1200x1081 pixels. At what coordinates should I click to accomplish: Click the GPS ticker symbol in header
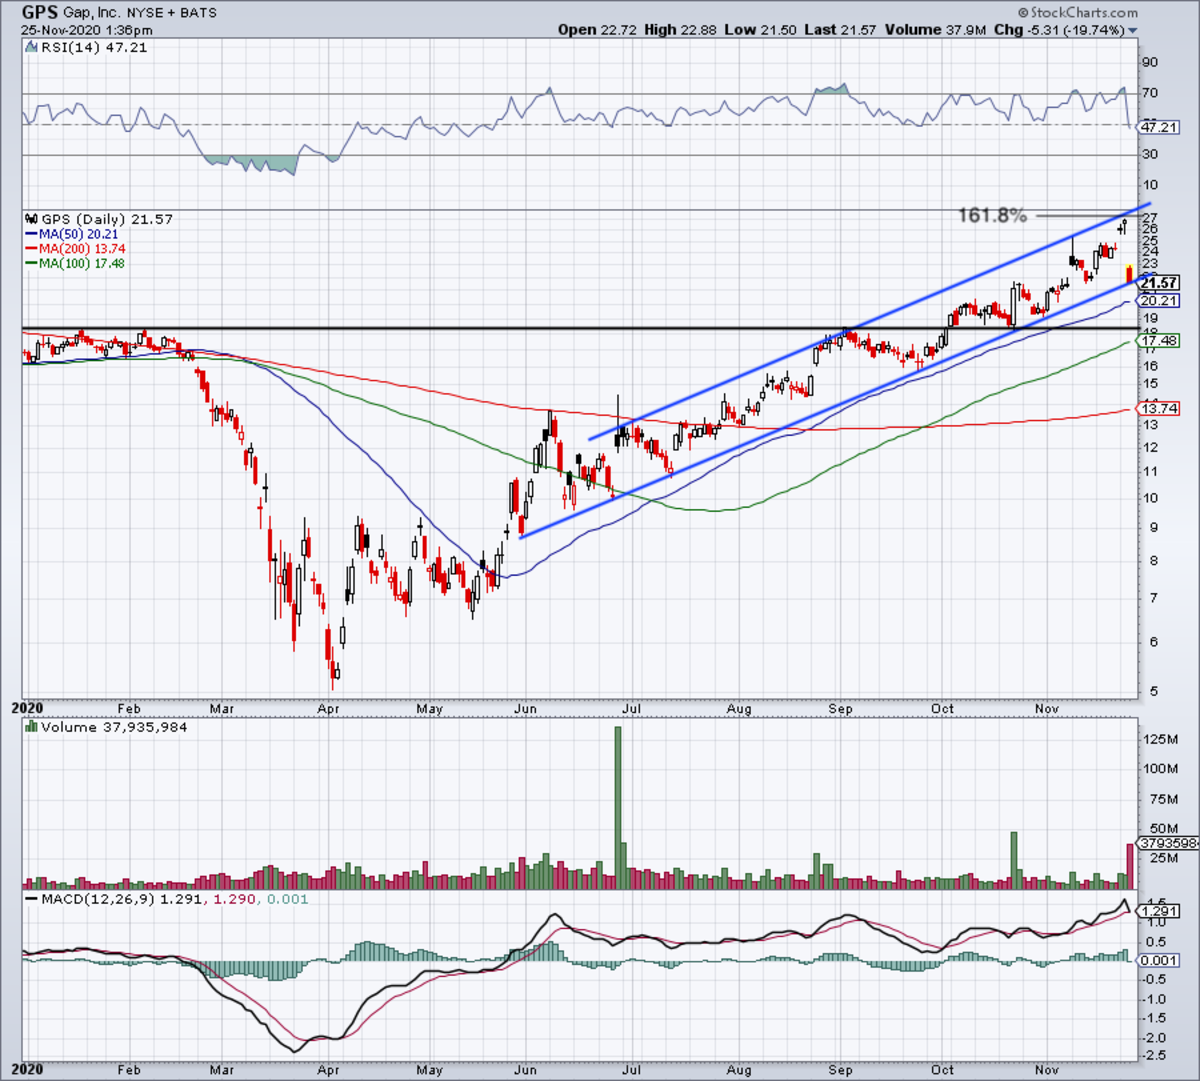point(38,13)
